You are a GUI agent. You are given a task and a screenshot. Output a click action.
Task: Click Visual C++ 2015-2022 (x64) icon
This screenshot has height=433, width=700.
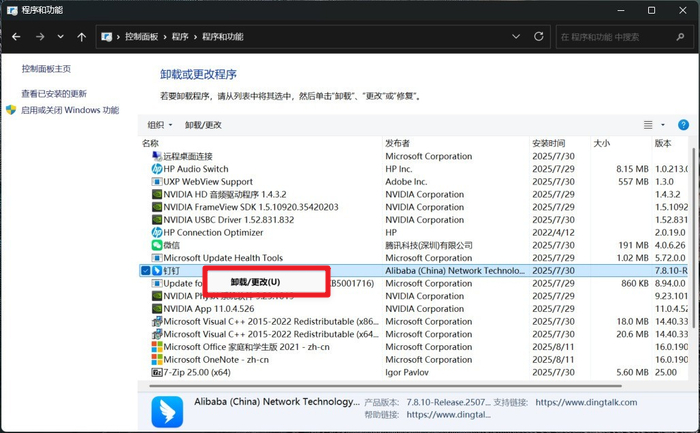pos(157,334)
